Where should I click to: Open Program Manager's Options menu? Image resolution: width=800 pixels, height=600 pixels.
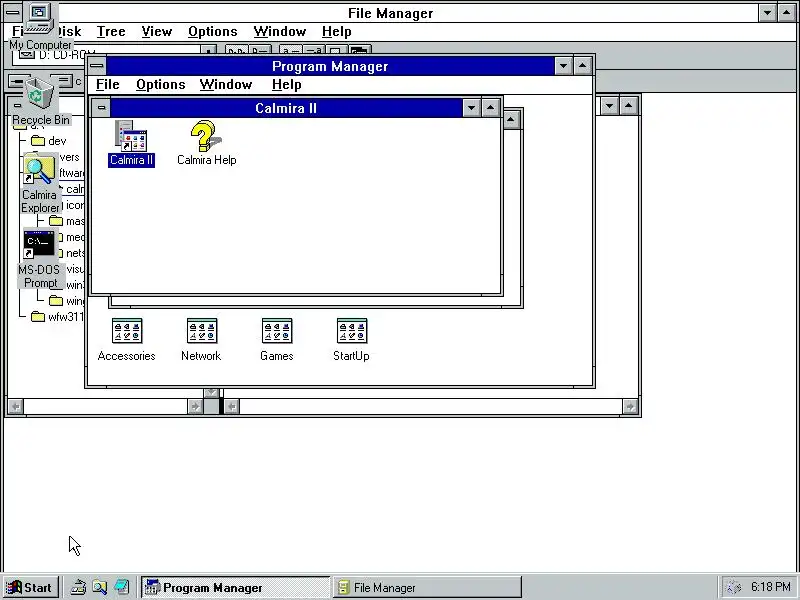click(160, 85)
